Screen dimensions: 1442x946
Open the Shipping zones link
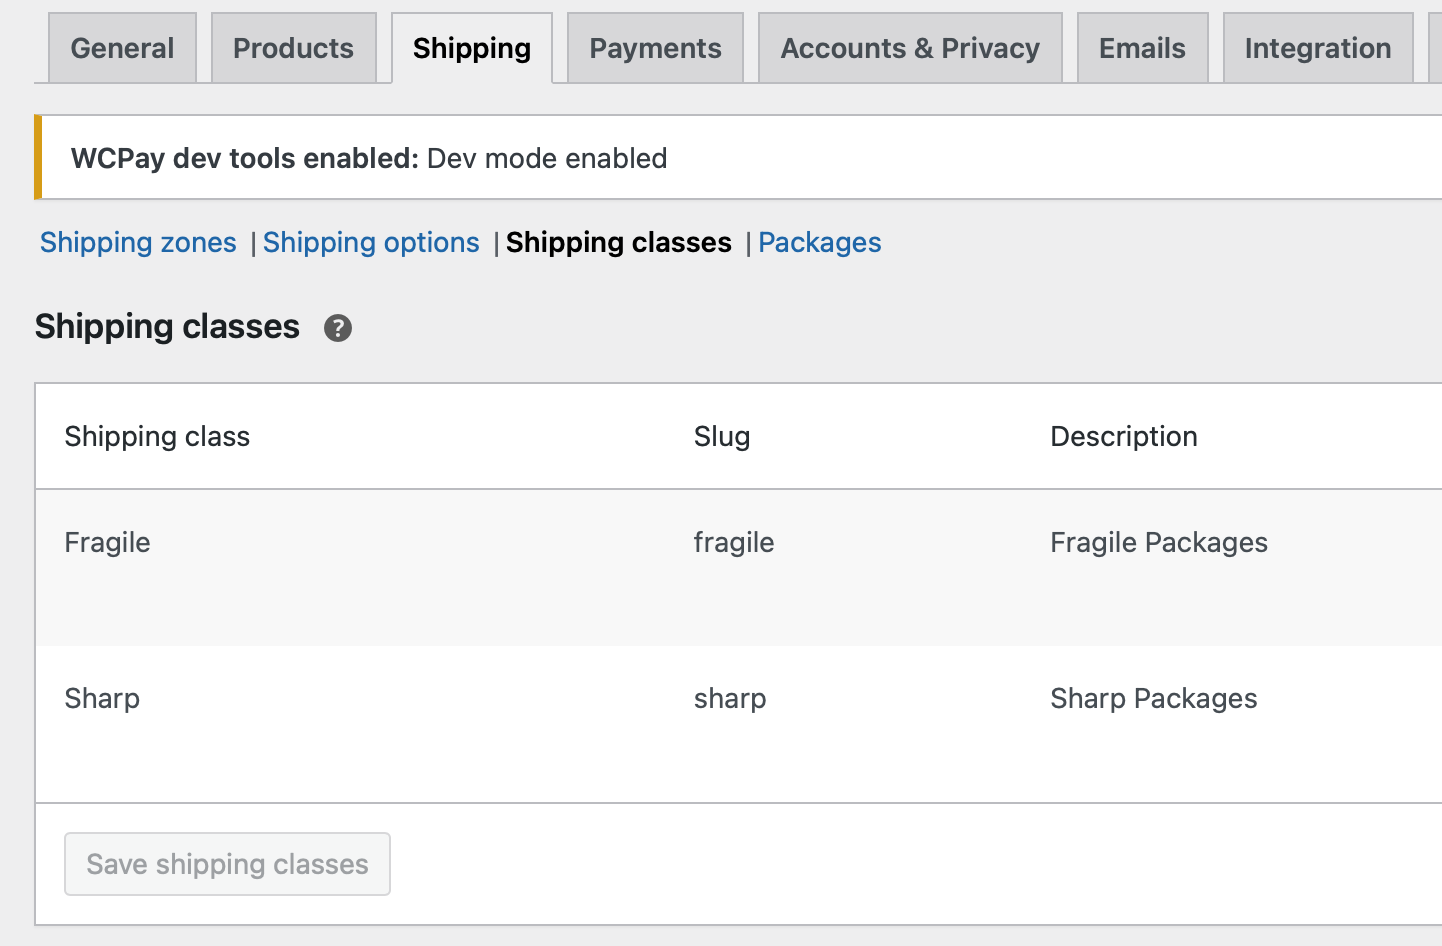click(x=138, y=243)
